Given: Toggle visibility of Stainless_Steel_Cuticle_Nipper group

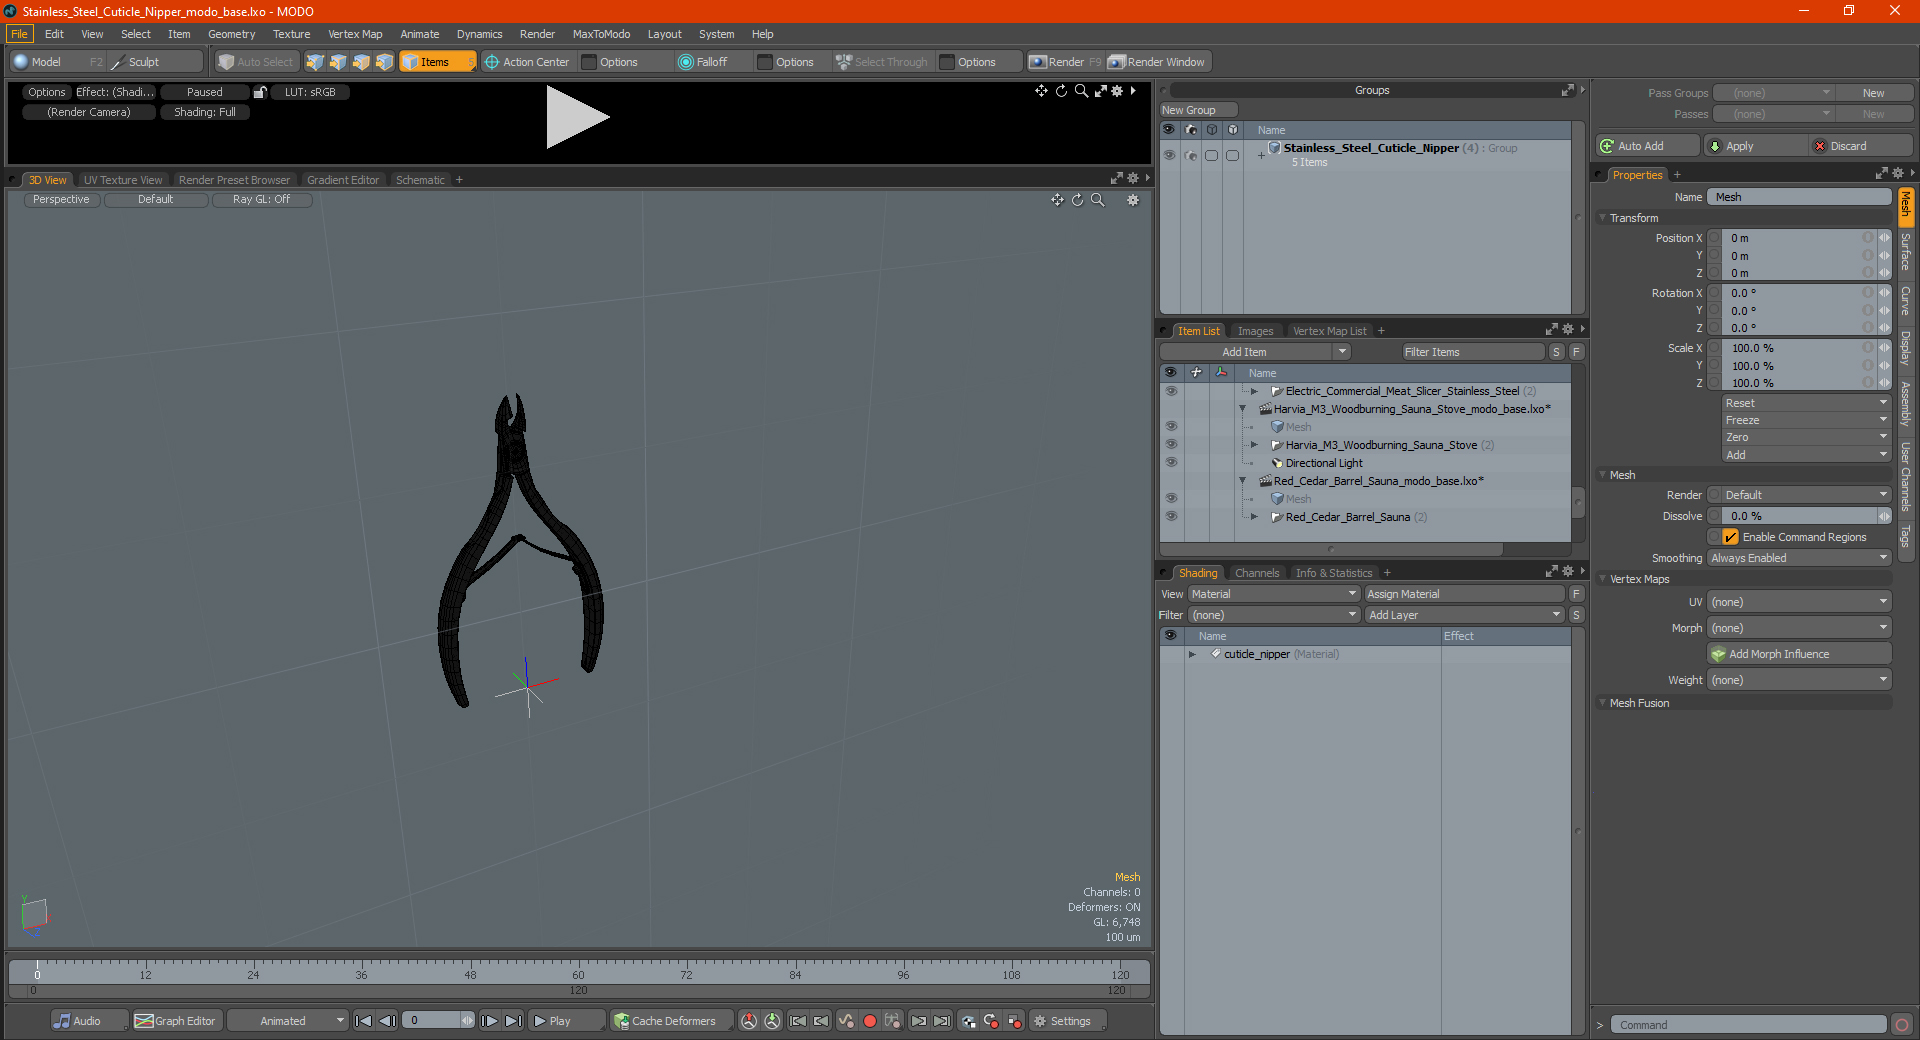Looking at the screenshot, I should 1169,155.
